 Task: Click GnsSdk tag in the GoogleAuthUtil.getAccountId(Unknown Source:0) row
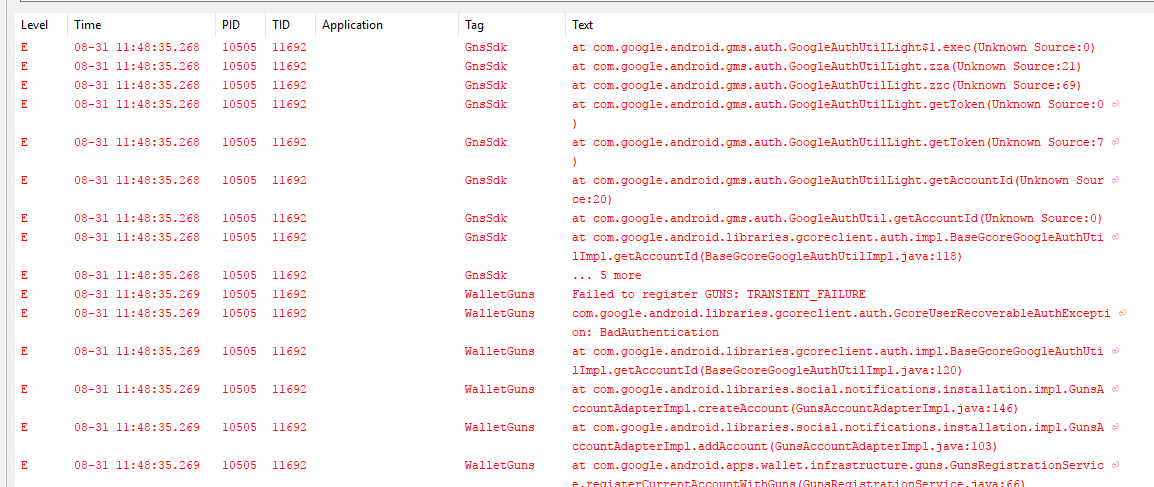(x=486, y=218)
